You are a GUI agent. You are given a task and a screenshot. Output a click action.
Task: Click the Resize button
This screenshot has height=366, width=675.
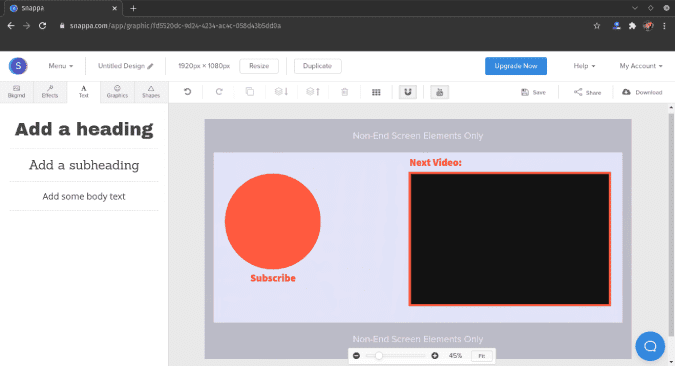(259, 66)
